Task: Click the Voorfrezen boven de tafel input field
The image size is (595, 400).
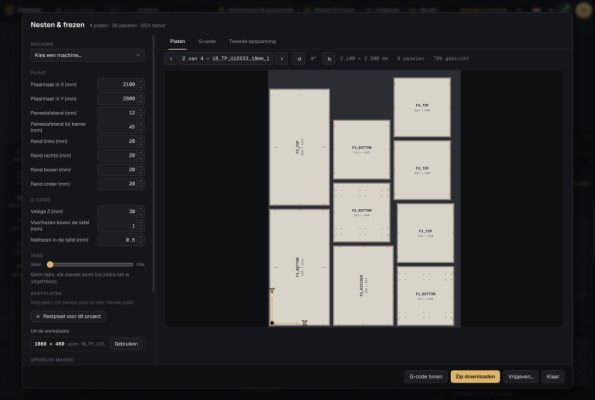Action: tap(117, 226)
